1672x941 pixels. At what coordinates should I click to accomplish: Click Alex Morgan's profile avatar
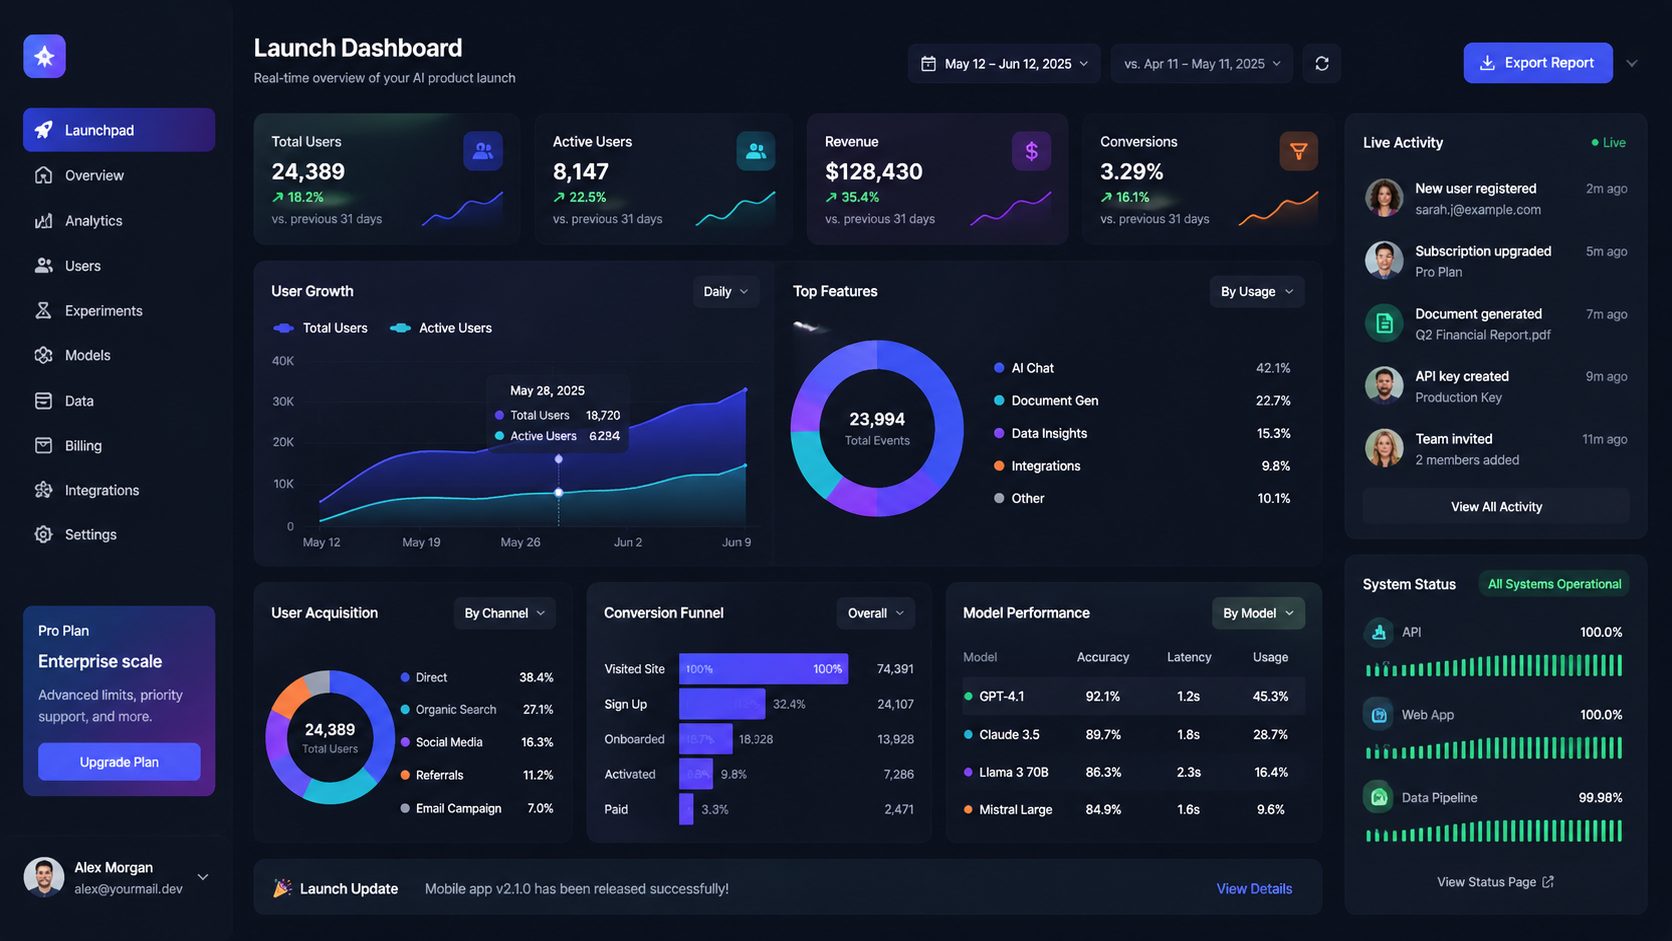[44, 877]
